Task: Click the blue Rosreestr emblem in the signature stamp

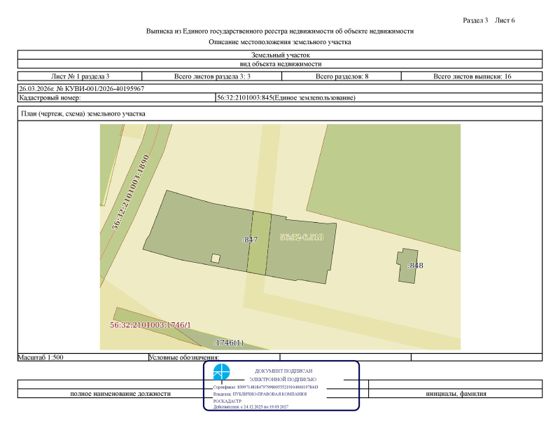Action: pos(221,372)
